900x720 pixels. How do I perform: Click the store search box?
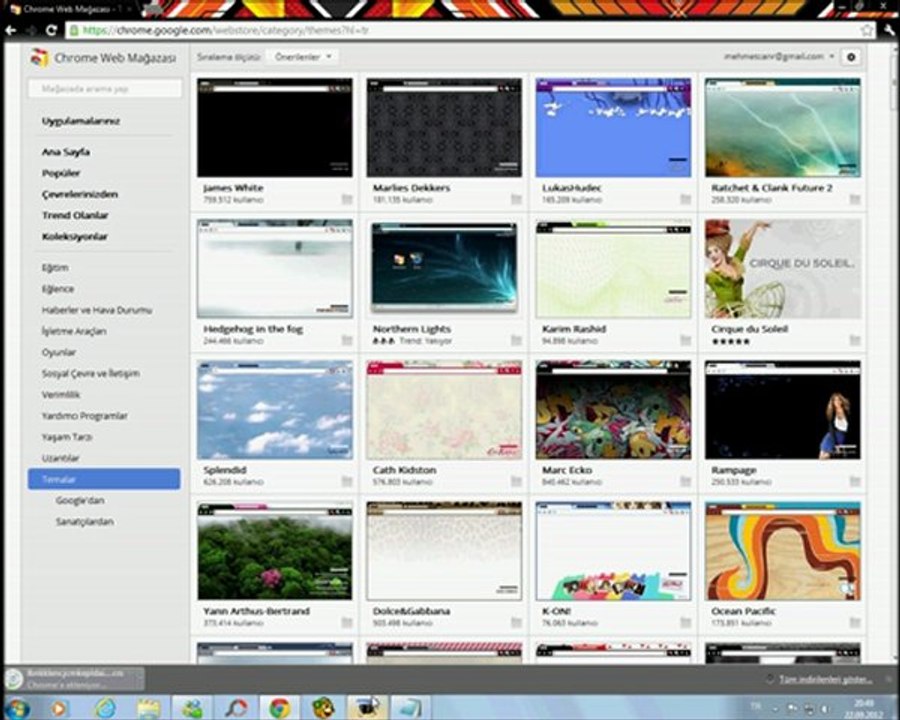pyautogui.click(x=105, y=88)
